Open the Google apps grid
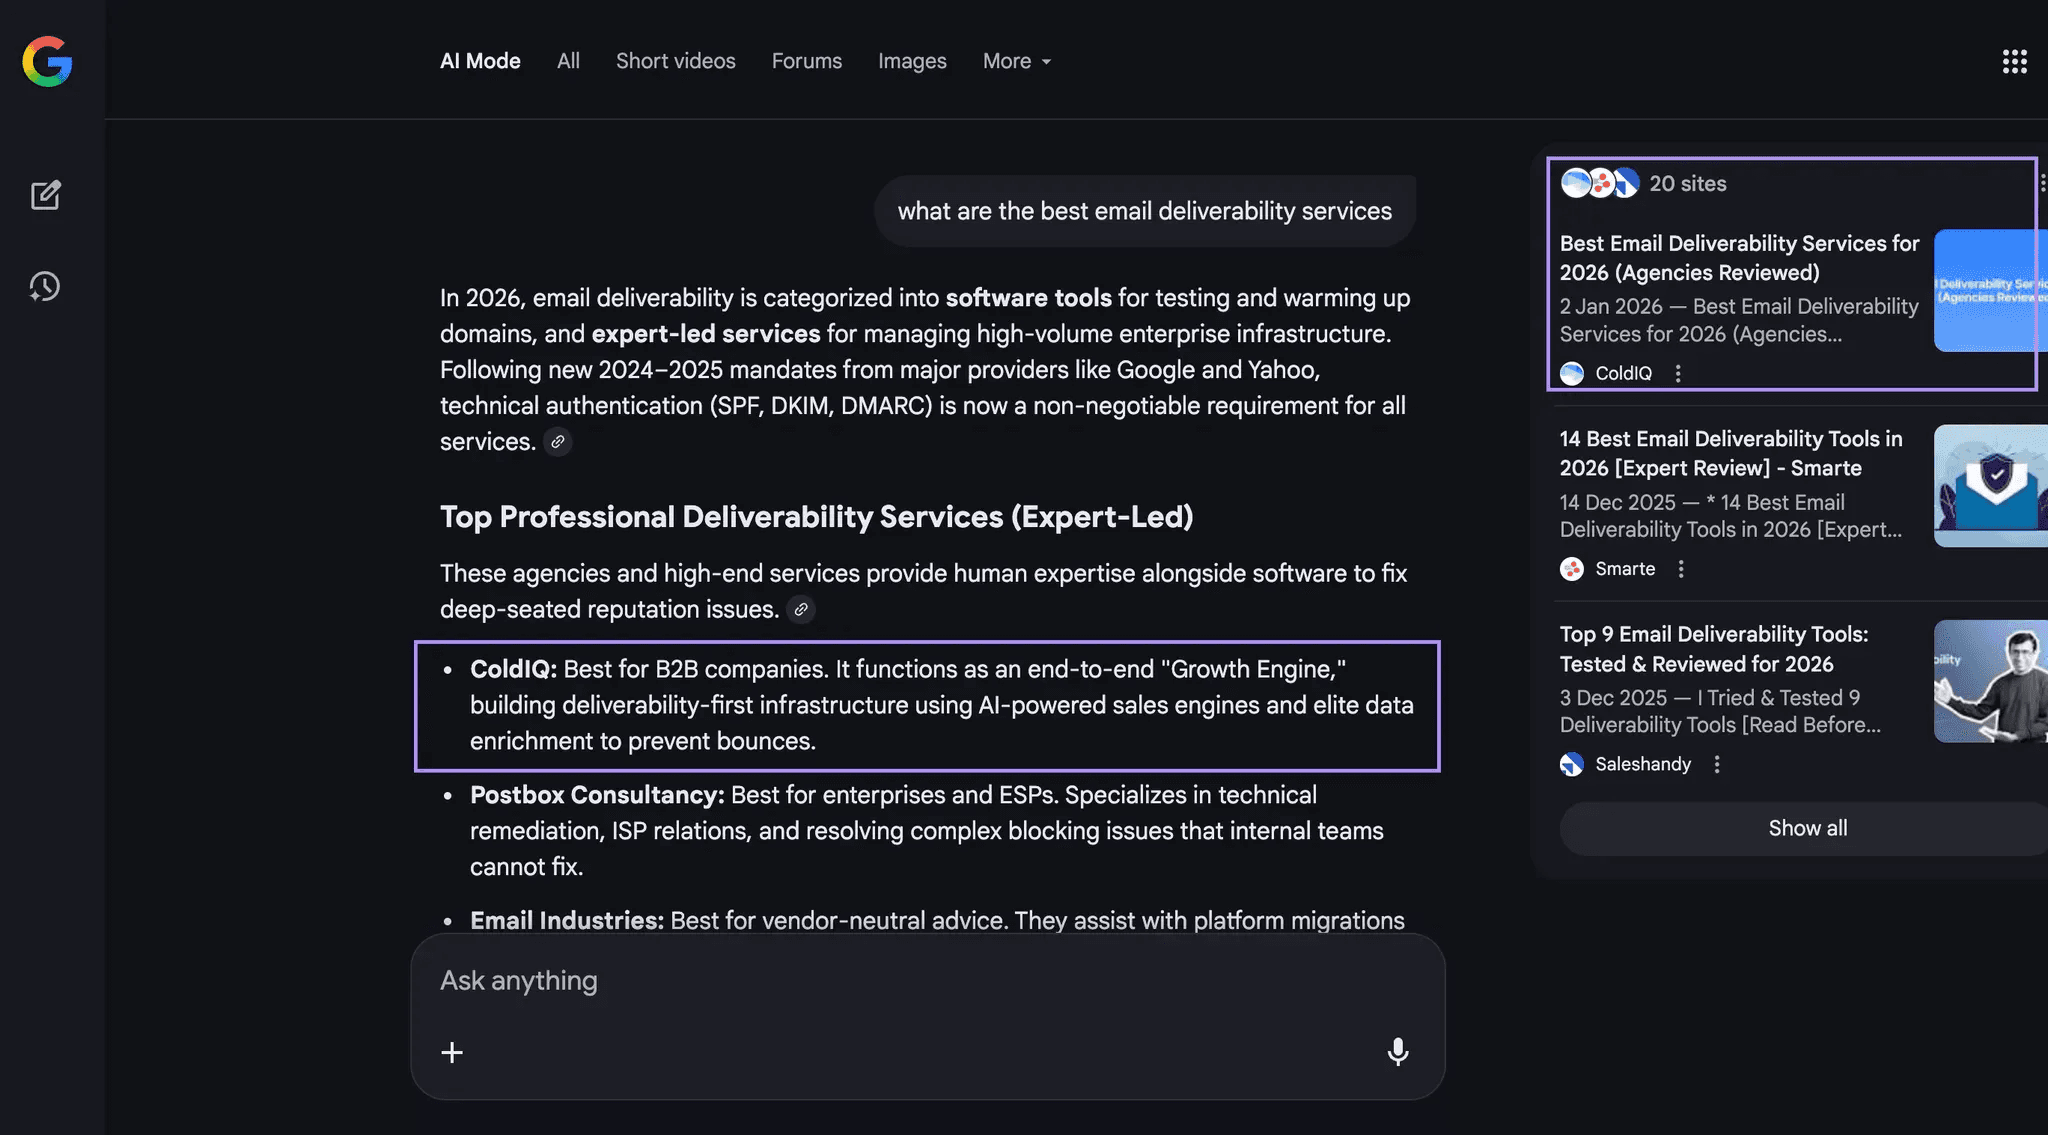This screenshot has width=2048, height=1135. point(2014,62)
